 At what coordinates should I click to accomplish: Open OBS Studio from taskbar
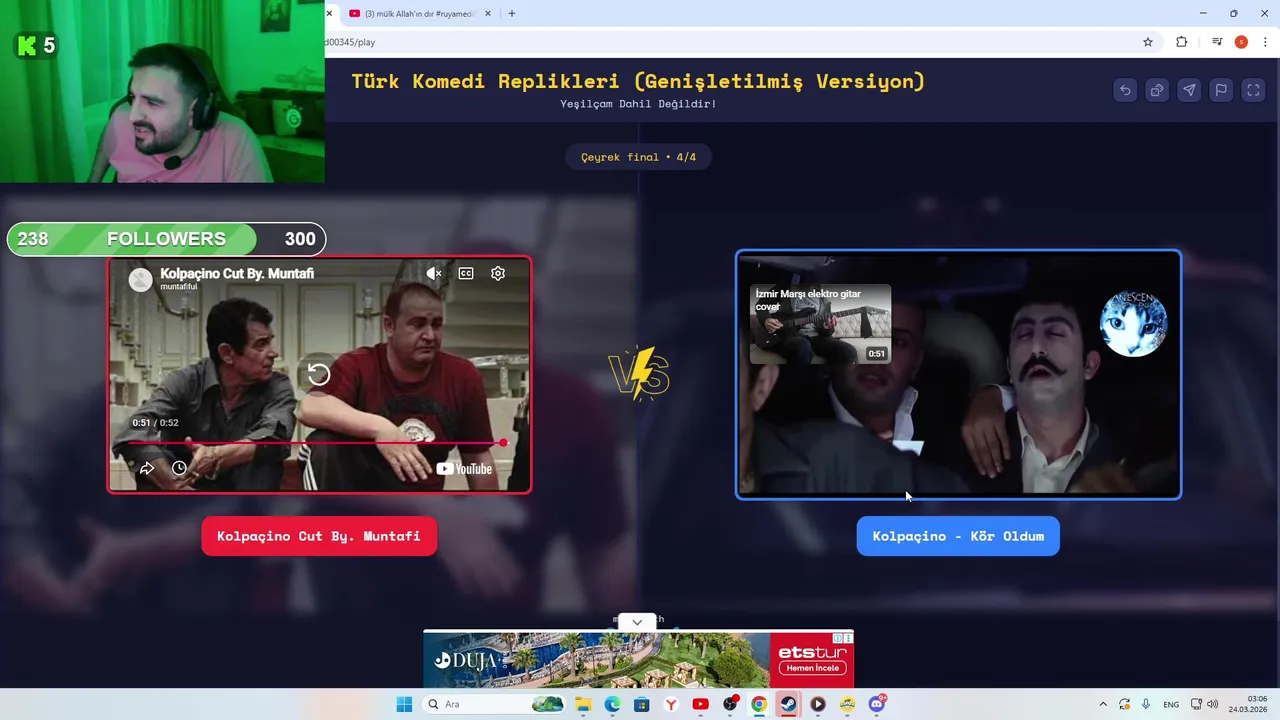tap(730, 704)
